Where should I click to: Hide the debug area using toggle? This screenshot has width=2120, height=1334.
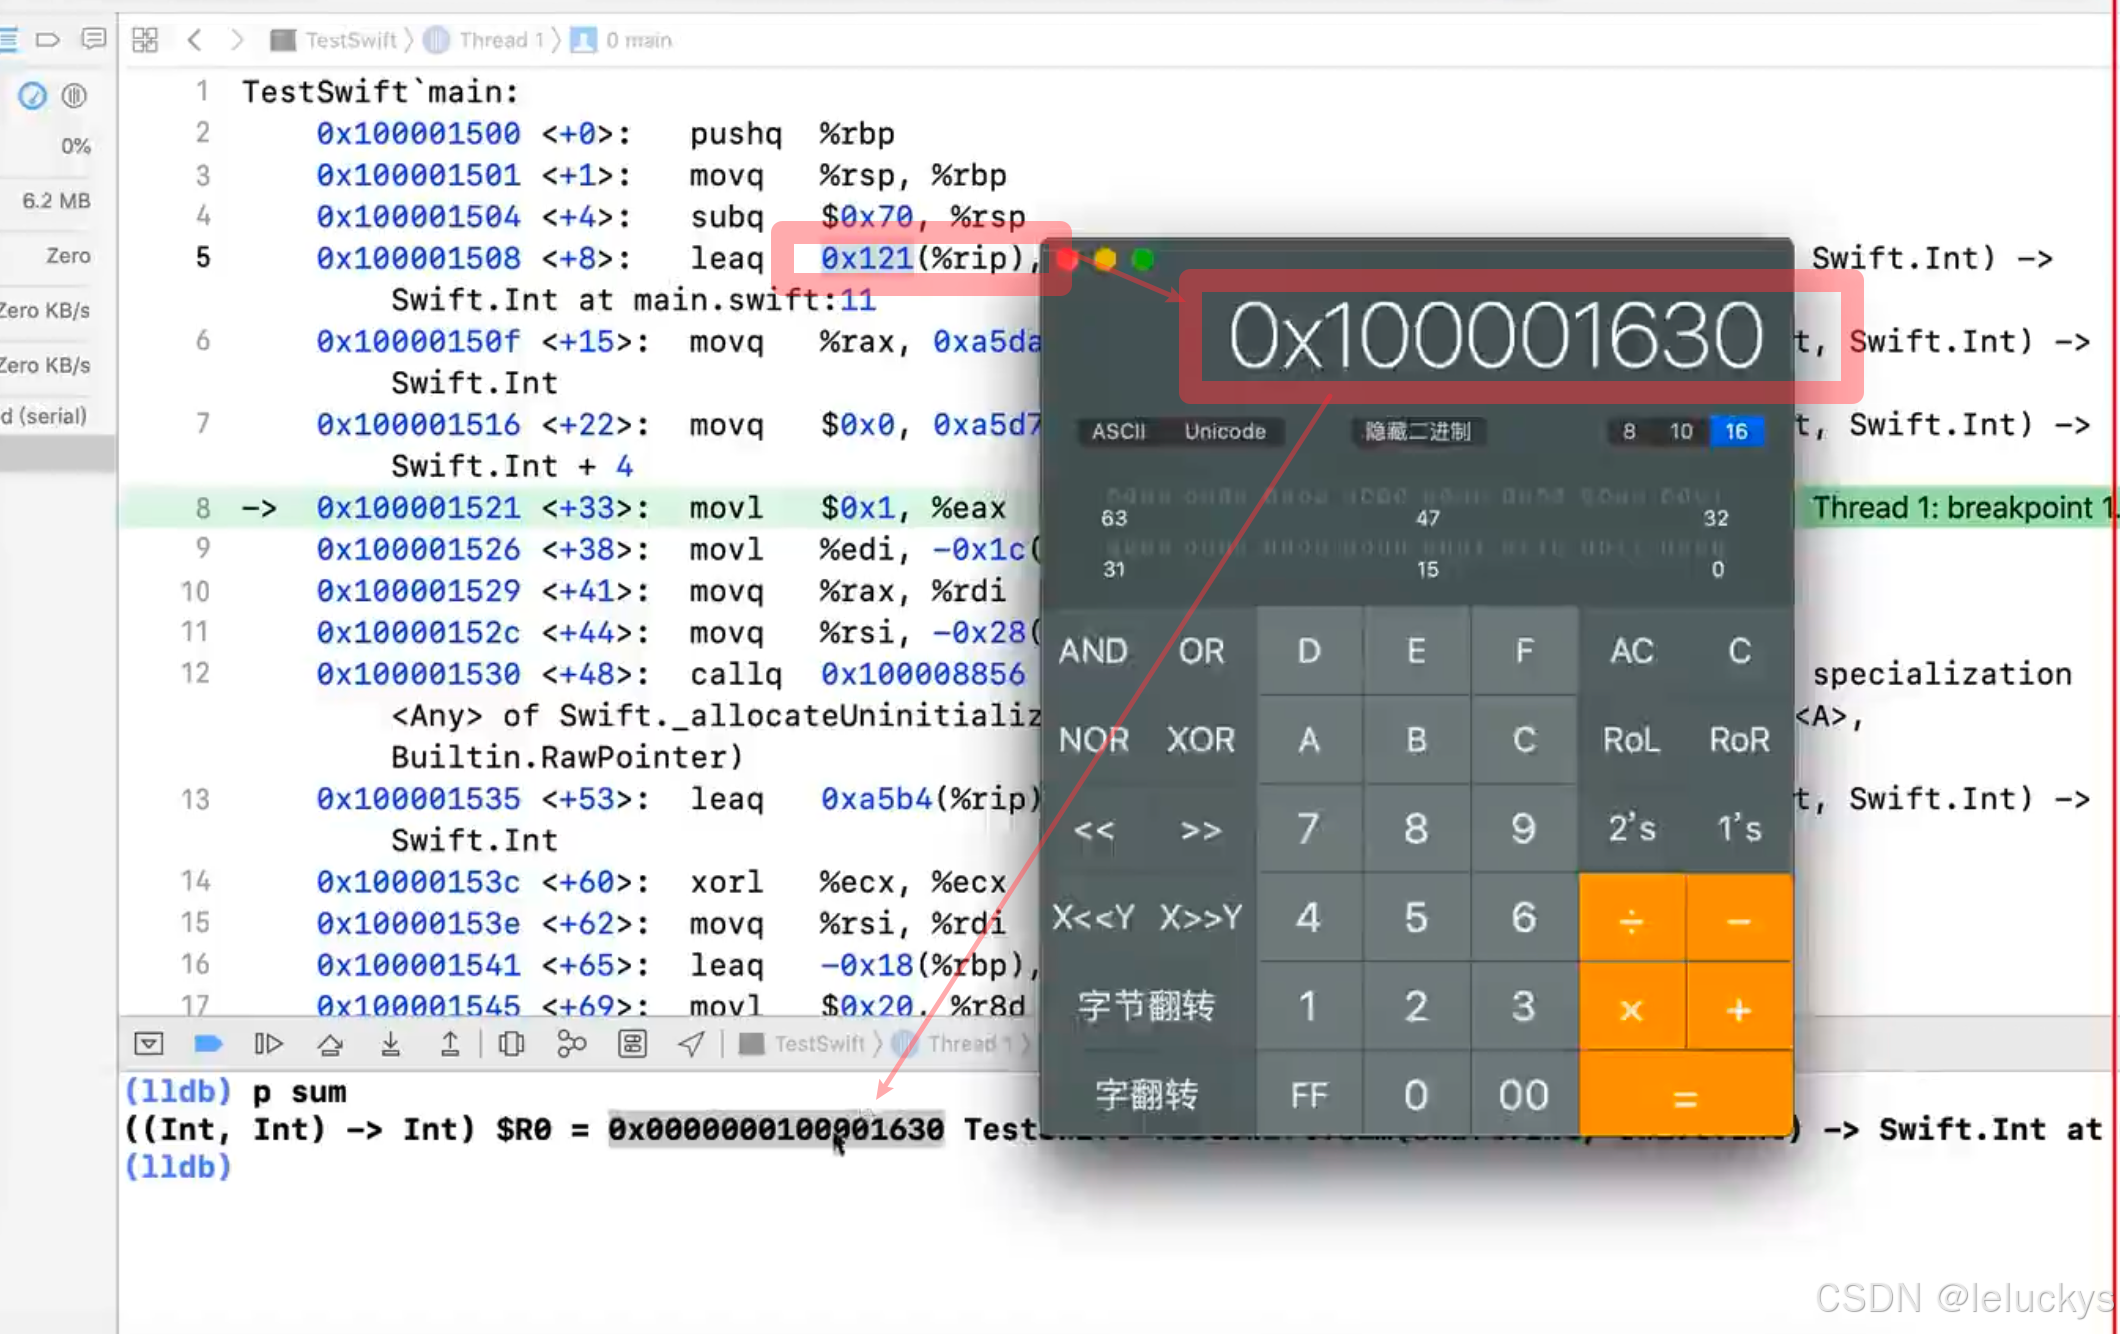[x=148, y=1044]
